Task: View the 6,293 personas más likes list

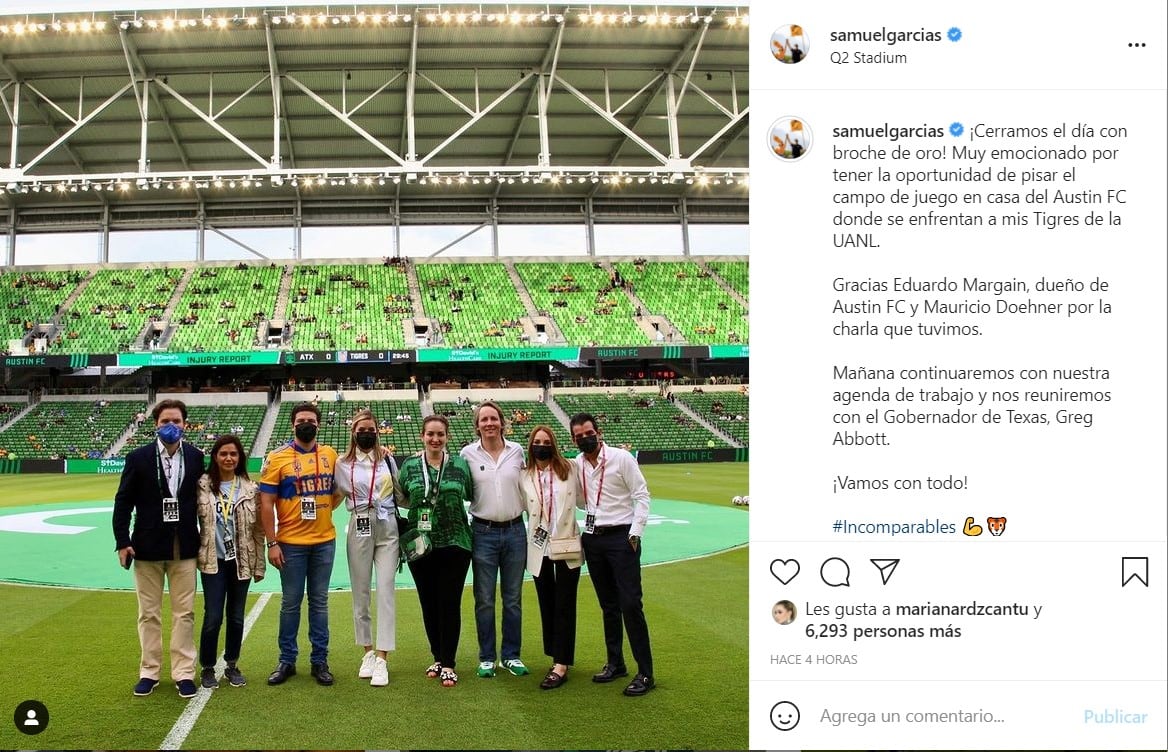Action: pos(883,631)
